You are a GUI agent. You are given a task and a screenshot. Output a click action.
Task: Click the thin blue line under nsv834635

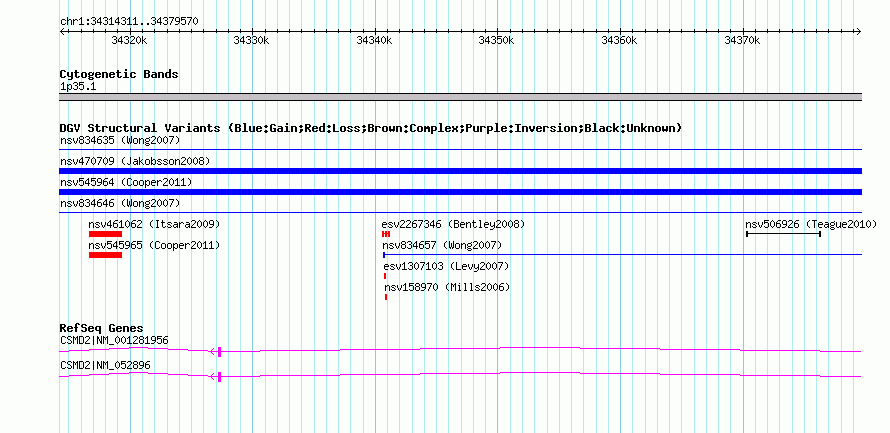(460, 150)
